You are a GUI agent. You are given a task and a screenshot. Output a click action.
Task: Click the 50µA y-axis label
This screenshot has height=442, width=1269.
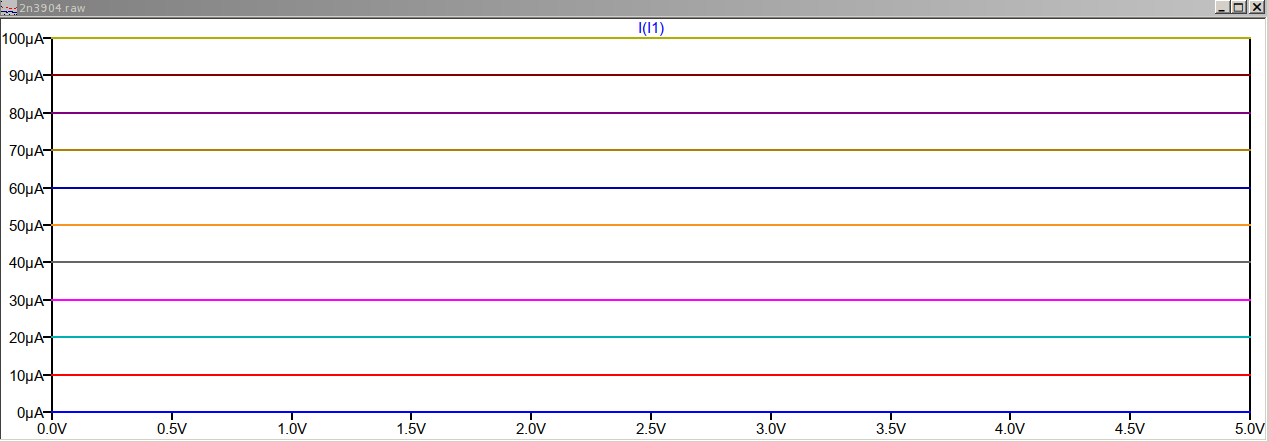pos(26,226)
